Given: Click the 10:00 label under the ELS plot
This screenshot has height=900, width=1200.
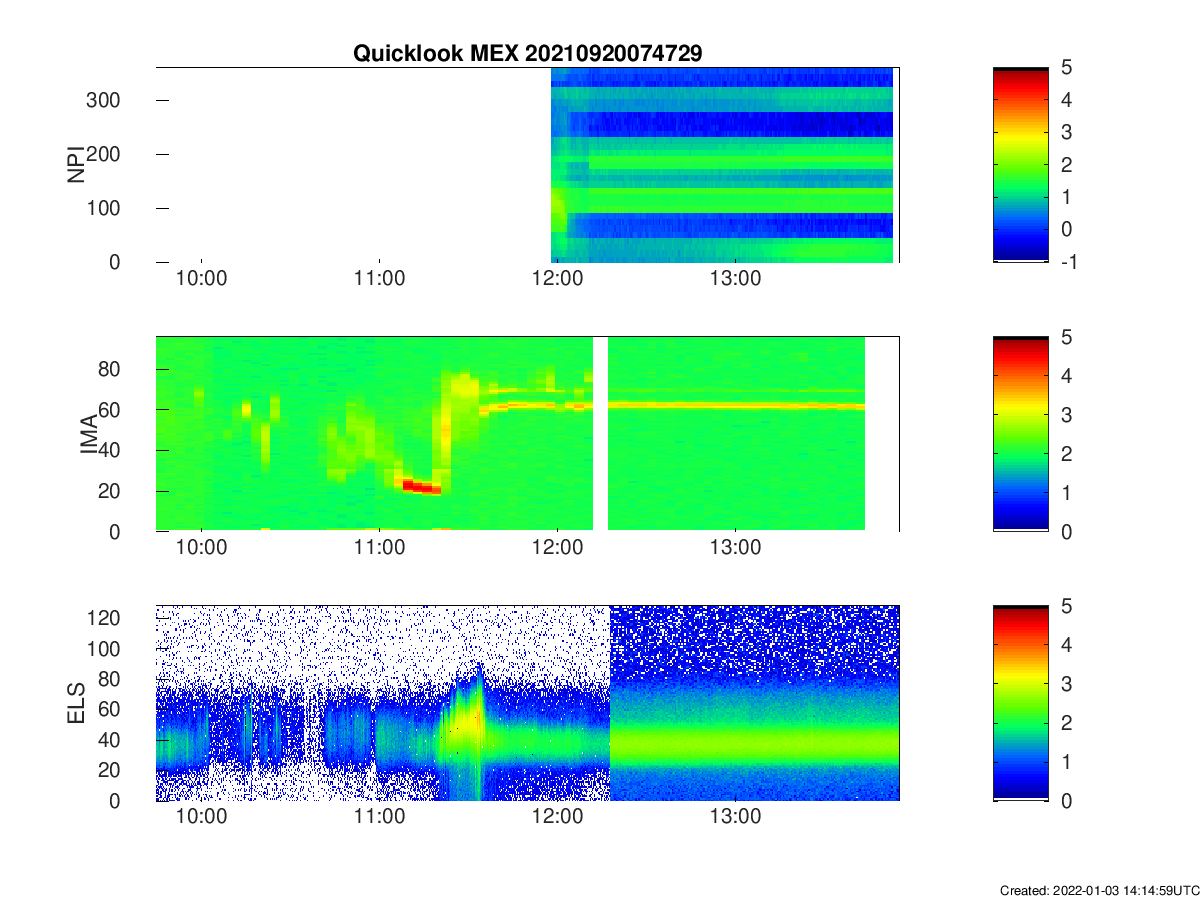Looking at the screenshot, I should (202, 818).
